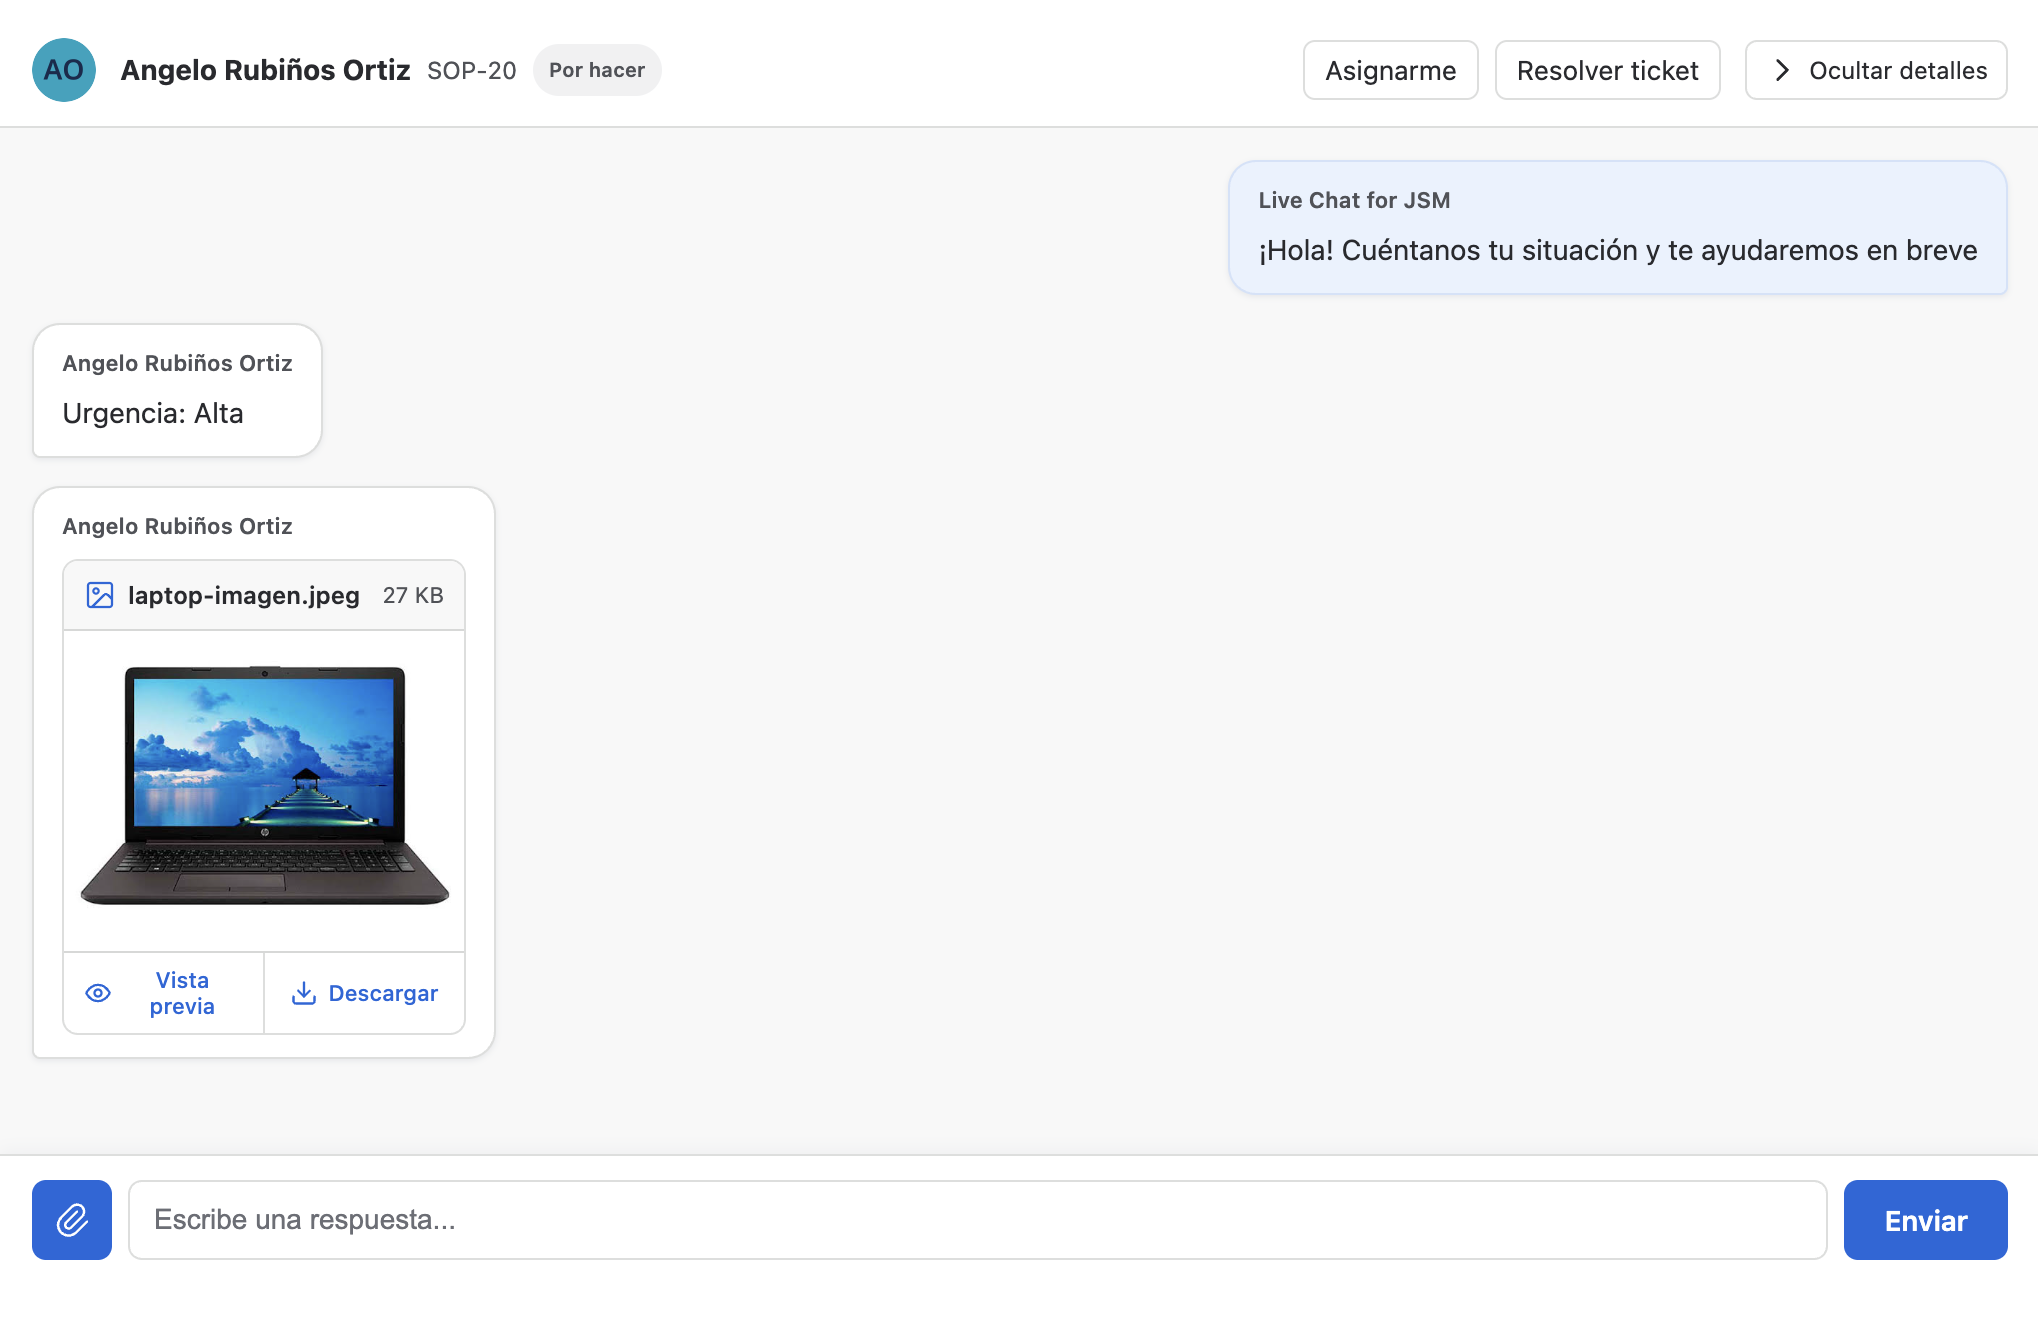Click the image file icon beside laptop-imagen.jpeg
Viewport: 2038px width, 1322px height.
click(100, 595)
